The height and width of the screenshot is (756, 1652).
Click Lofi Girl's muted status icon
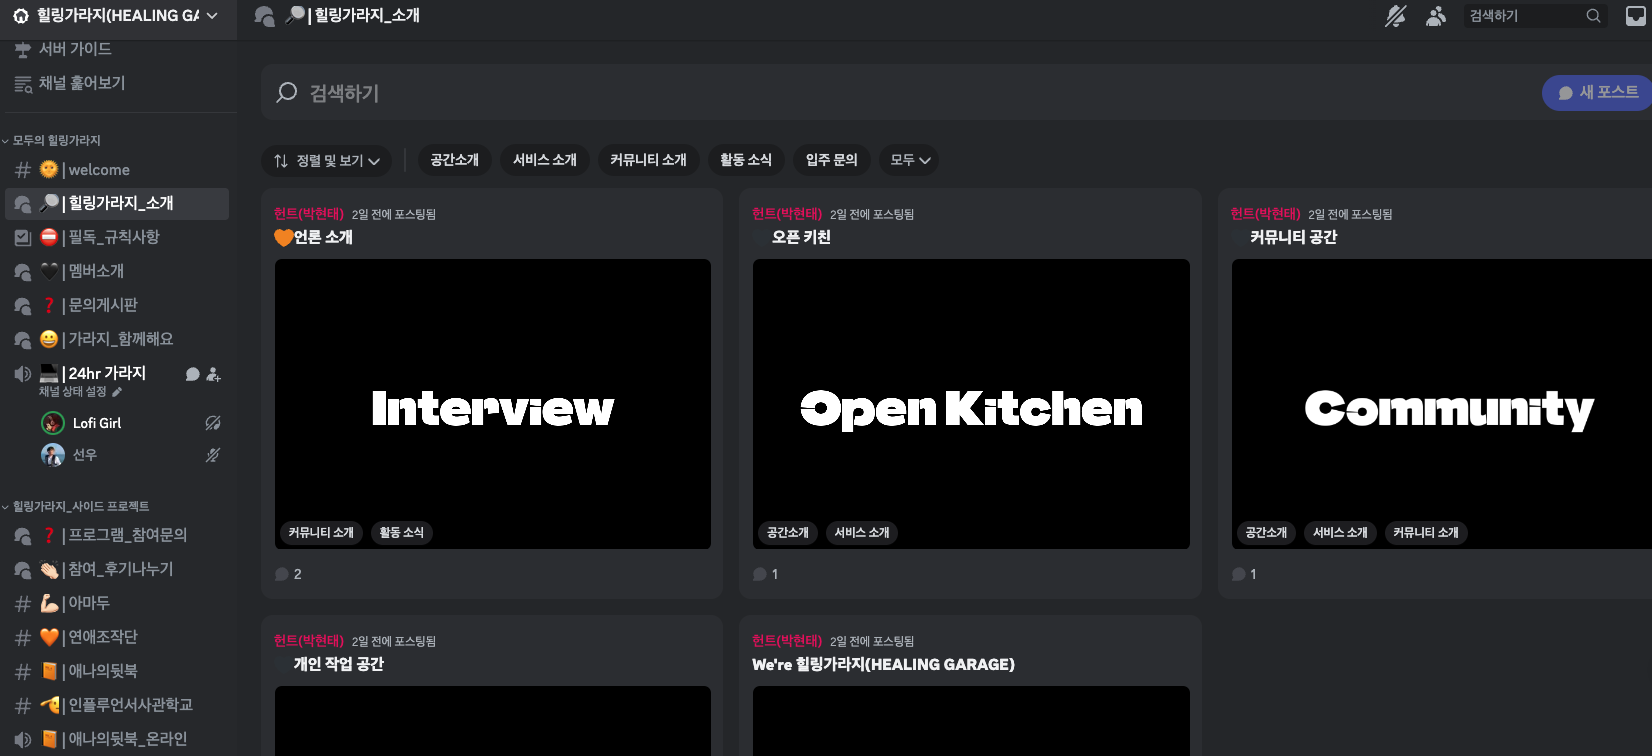click(213, 423)
